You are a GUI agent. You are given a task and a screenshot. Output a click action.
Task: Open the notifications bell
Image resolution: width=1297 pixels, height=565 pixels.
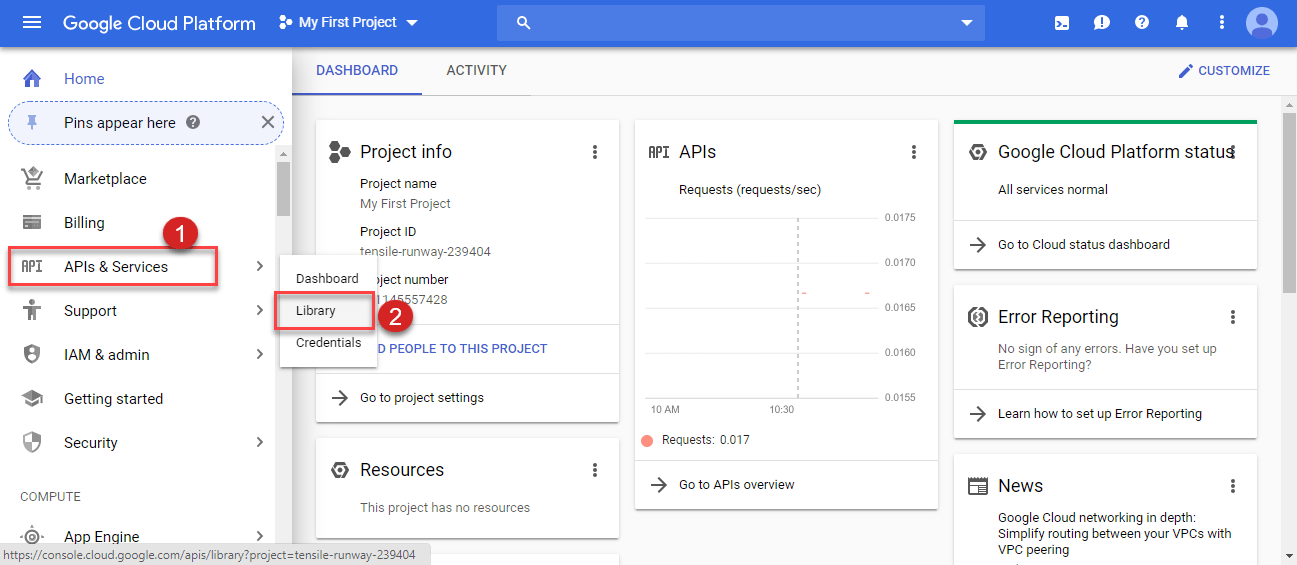click(x=1182, y=23)
